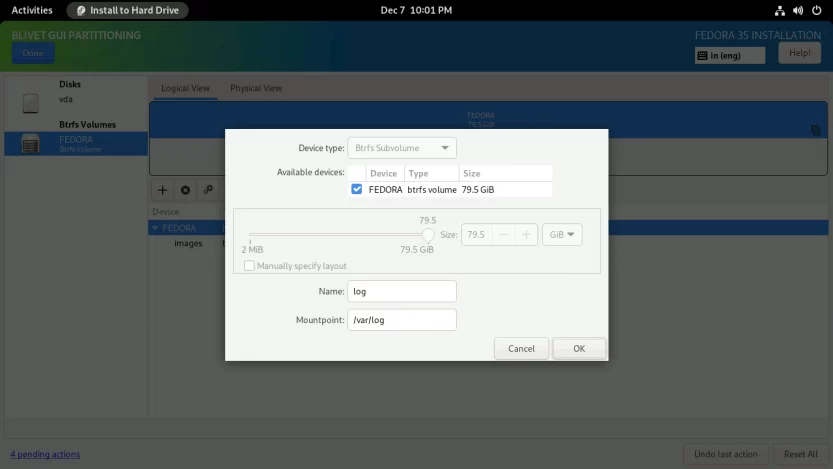Select the FEDORA Btrfs volume icon in sidebar
Screen dimensions: 833x469
tap(30, 144)
